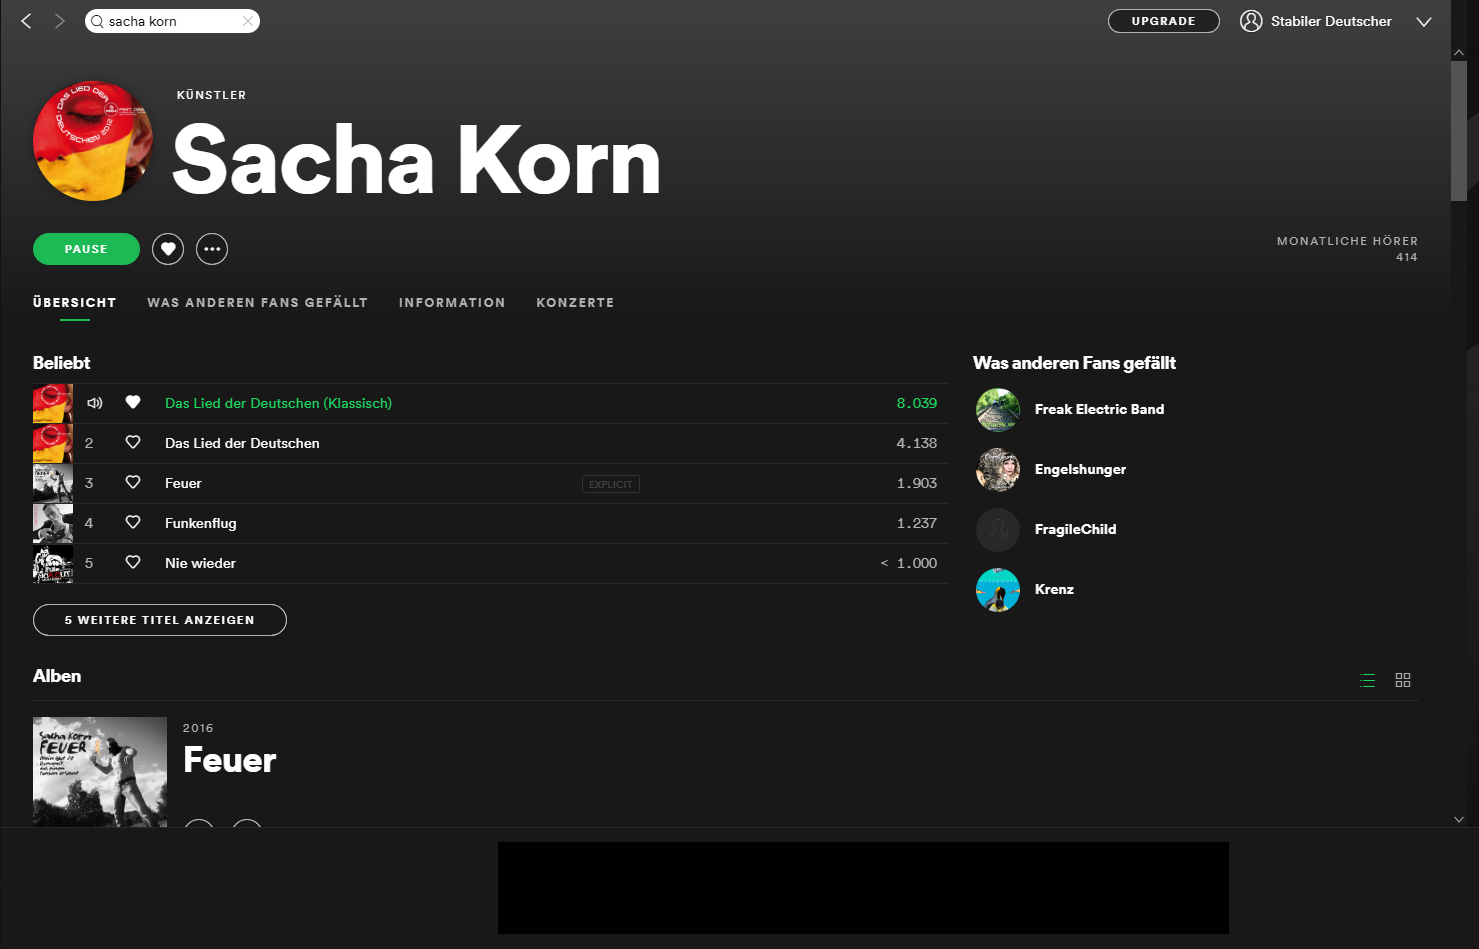Click scroll up arrow on scrollbar
Viewport: 1479px width, 949px height.
(1459, 52)
